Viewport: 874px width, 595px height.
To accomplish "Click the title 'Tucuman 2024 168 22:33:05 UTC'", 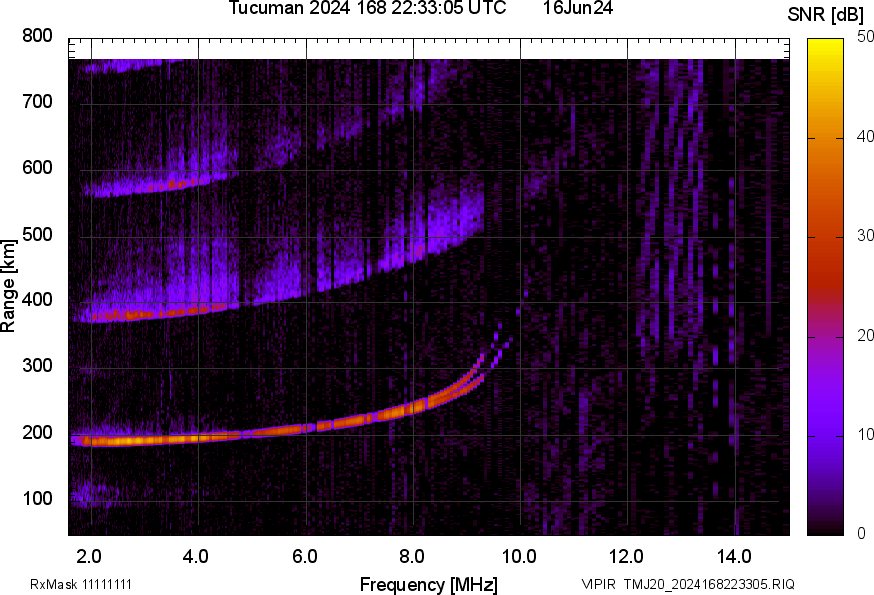I will click(367, 8).
